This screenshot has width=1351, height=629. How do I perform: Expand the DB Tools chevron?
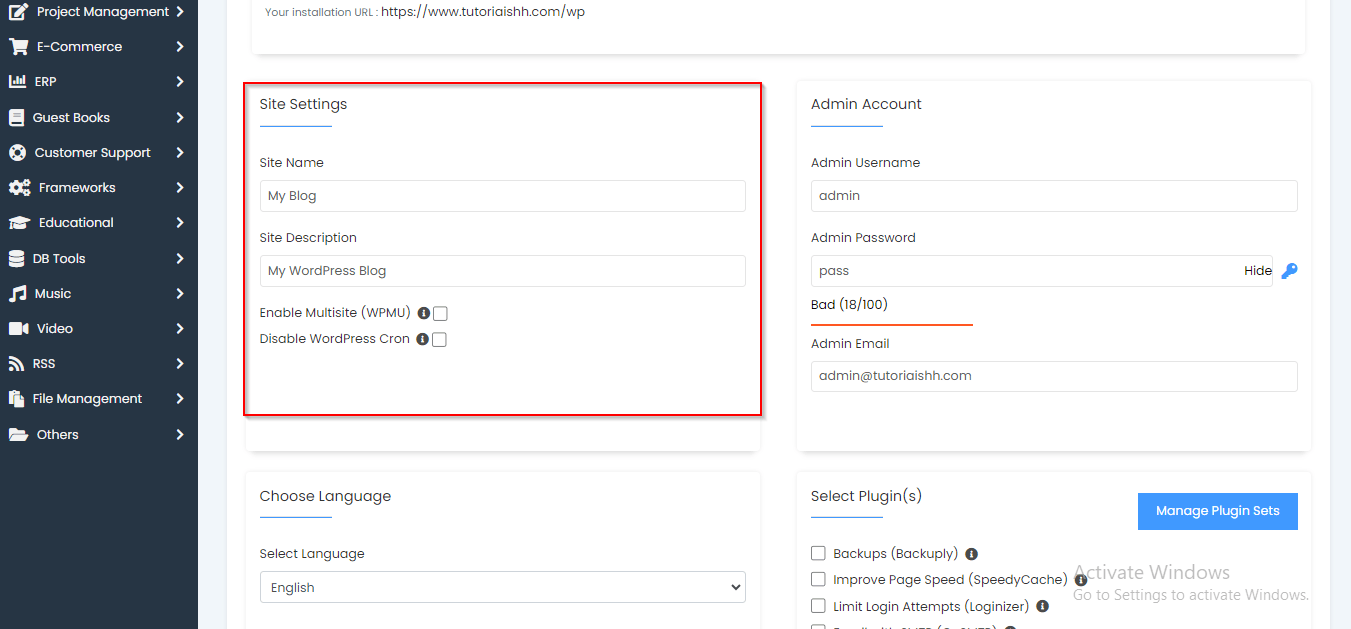(180, 259)
